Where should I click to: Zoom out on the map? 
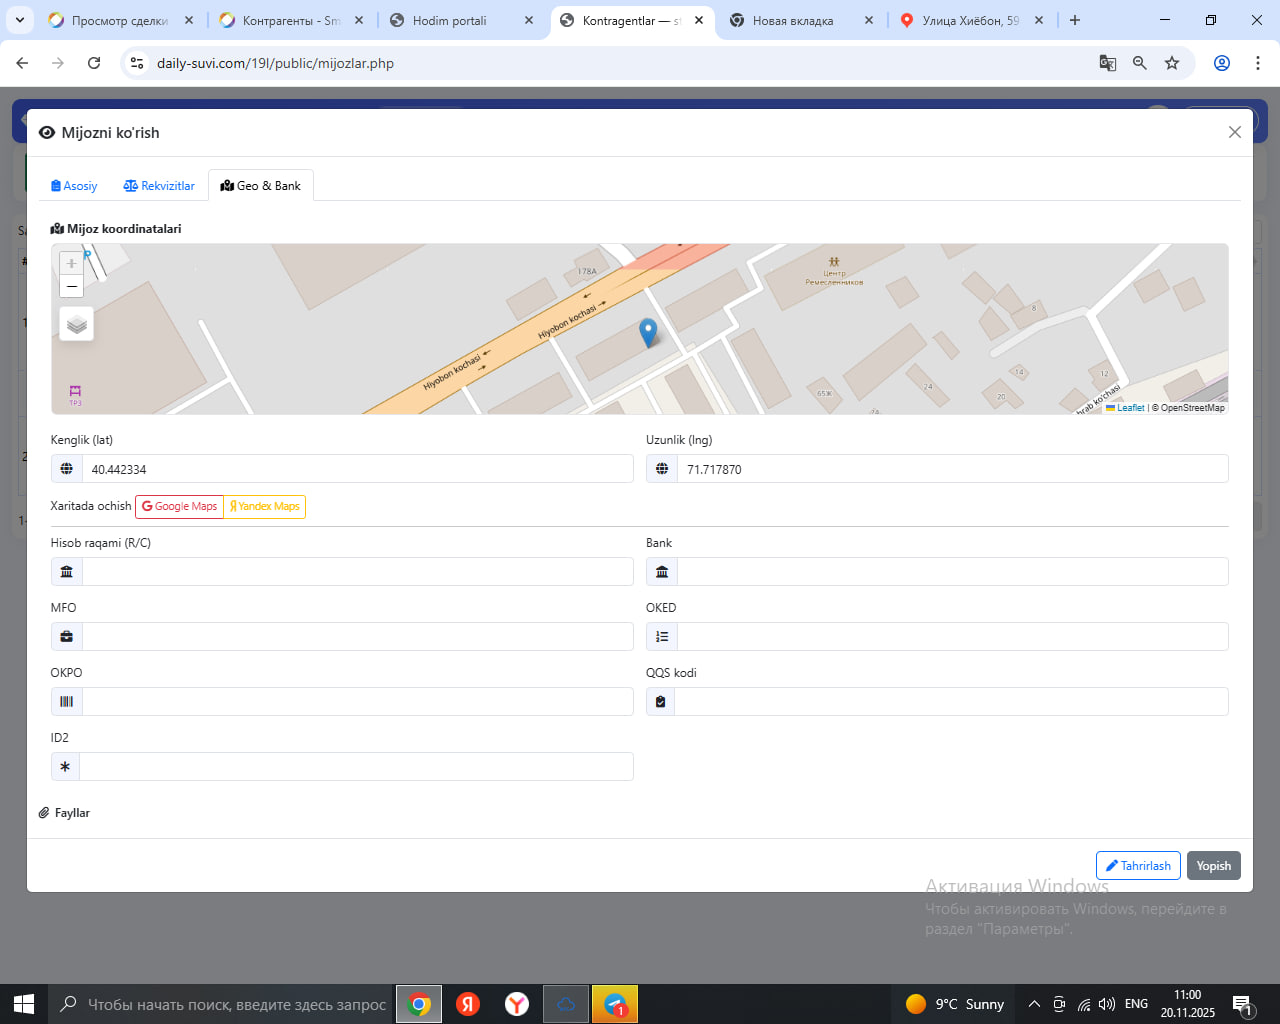71,287
